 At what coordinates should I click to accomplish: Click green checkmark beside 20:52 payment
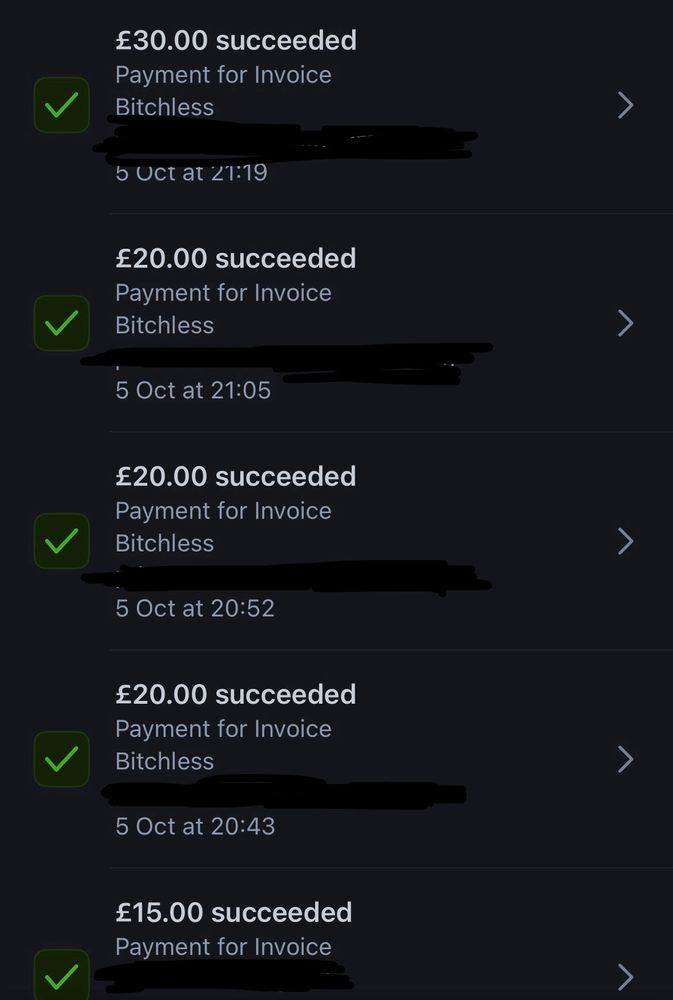62,541
